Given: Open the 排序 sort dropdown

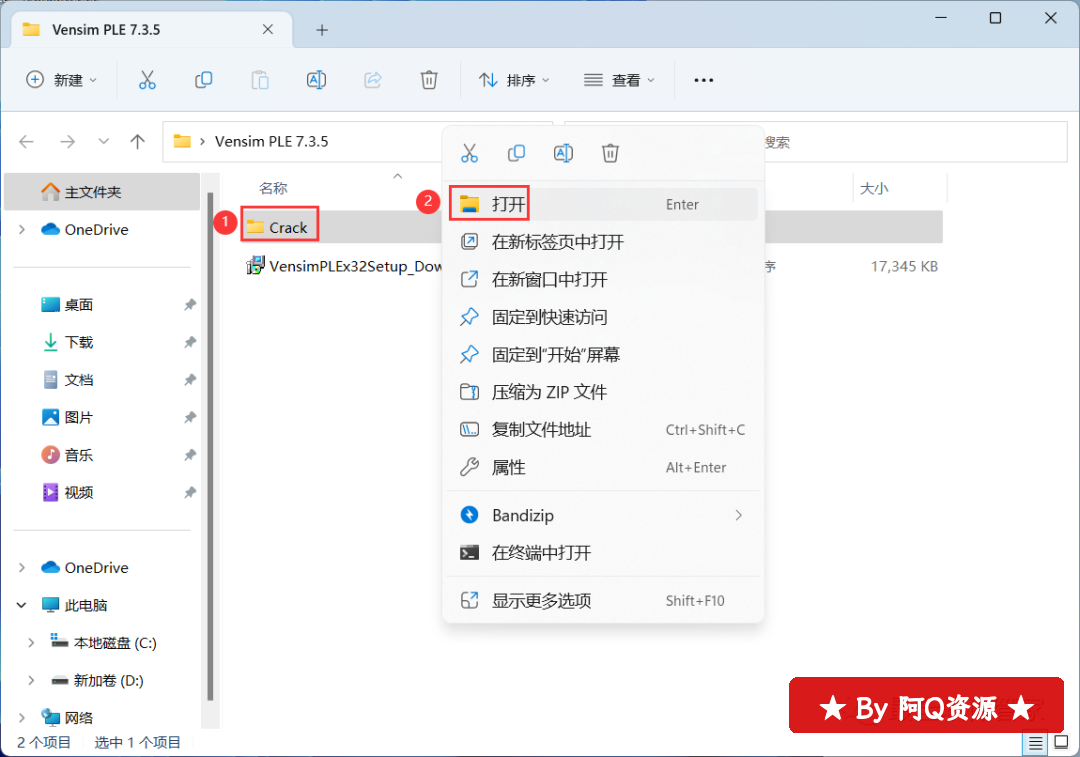Looking at the screenshot, I should (515, 80).
